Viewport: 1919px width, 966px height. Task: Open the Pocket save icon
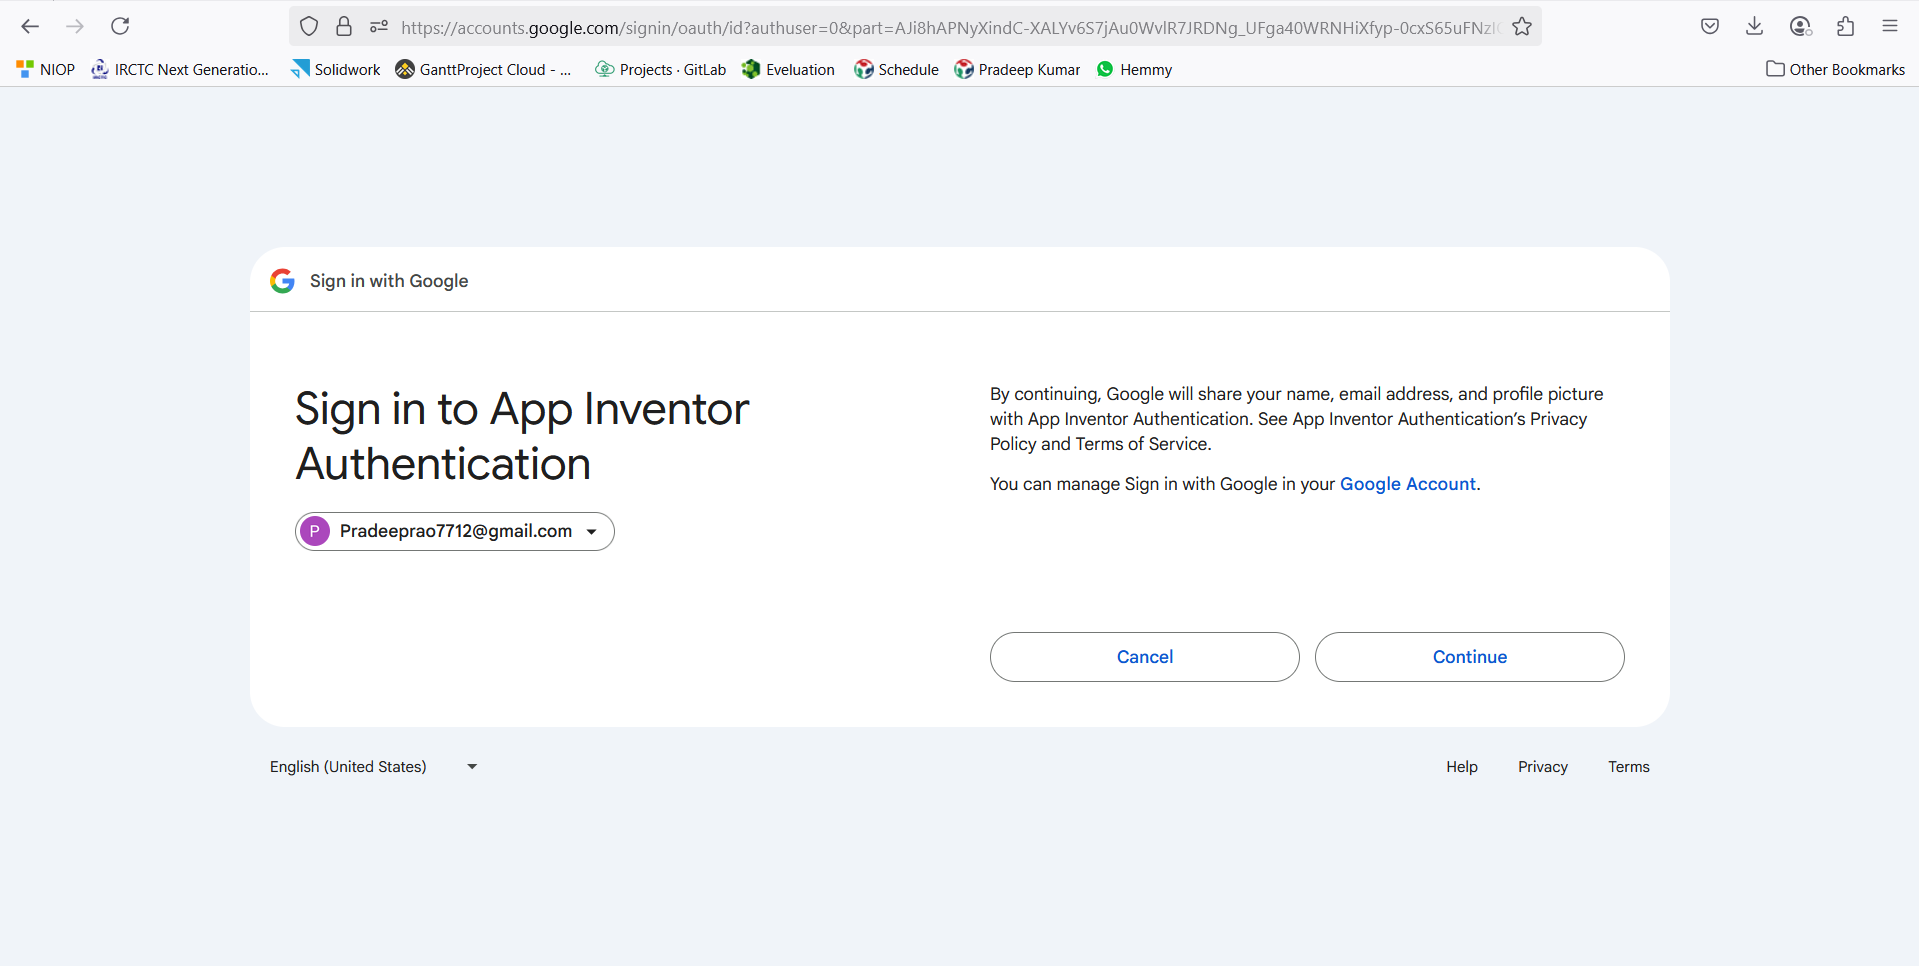[x=1710, y=27]
